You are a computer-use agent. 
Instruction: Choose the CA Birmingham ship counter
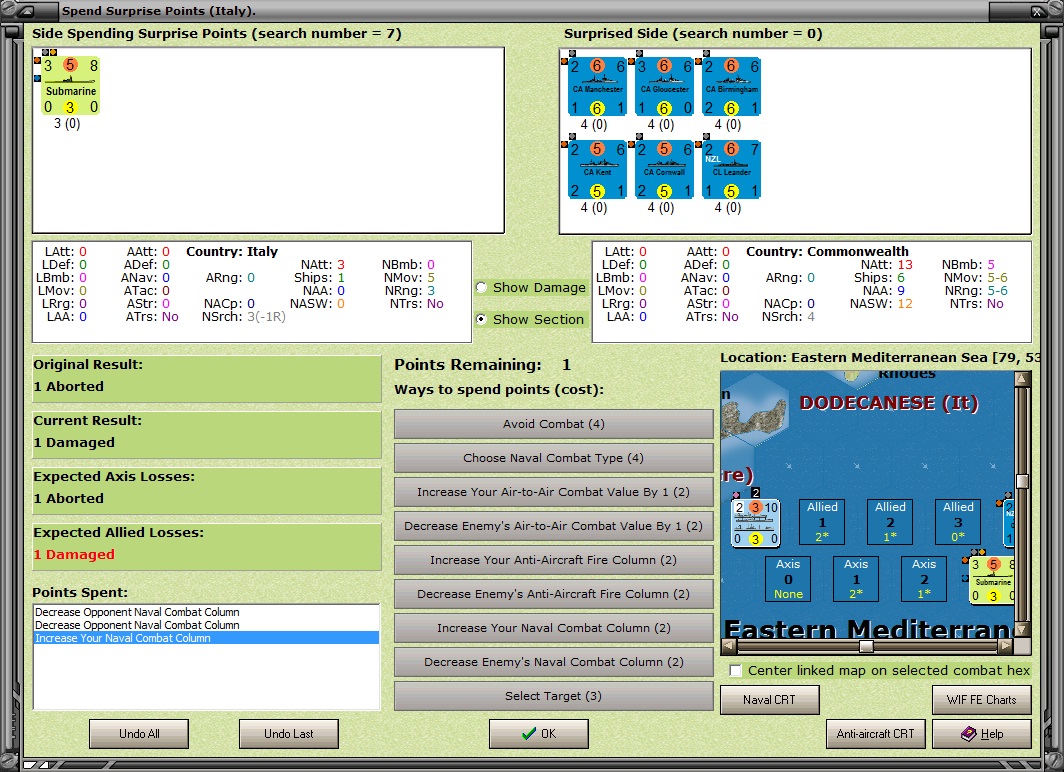[x=732, y=87]
